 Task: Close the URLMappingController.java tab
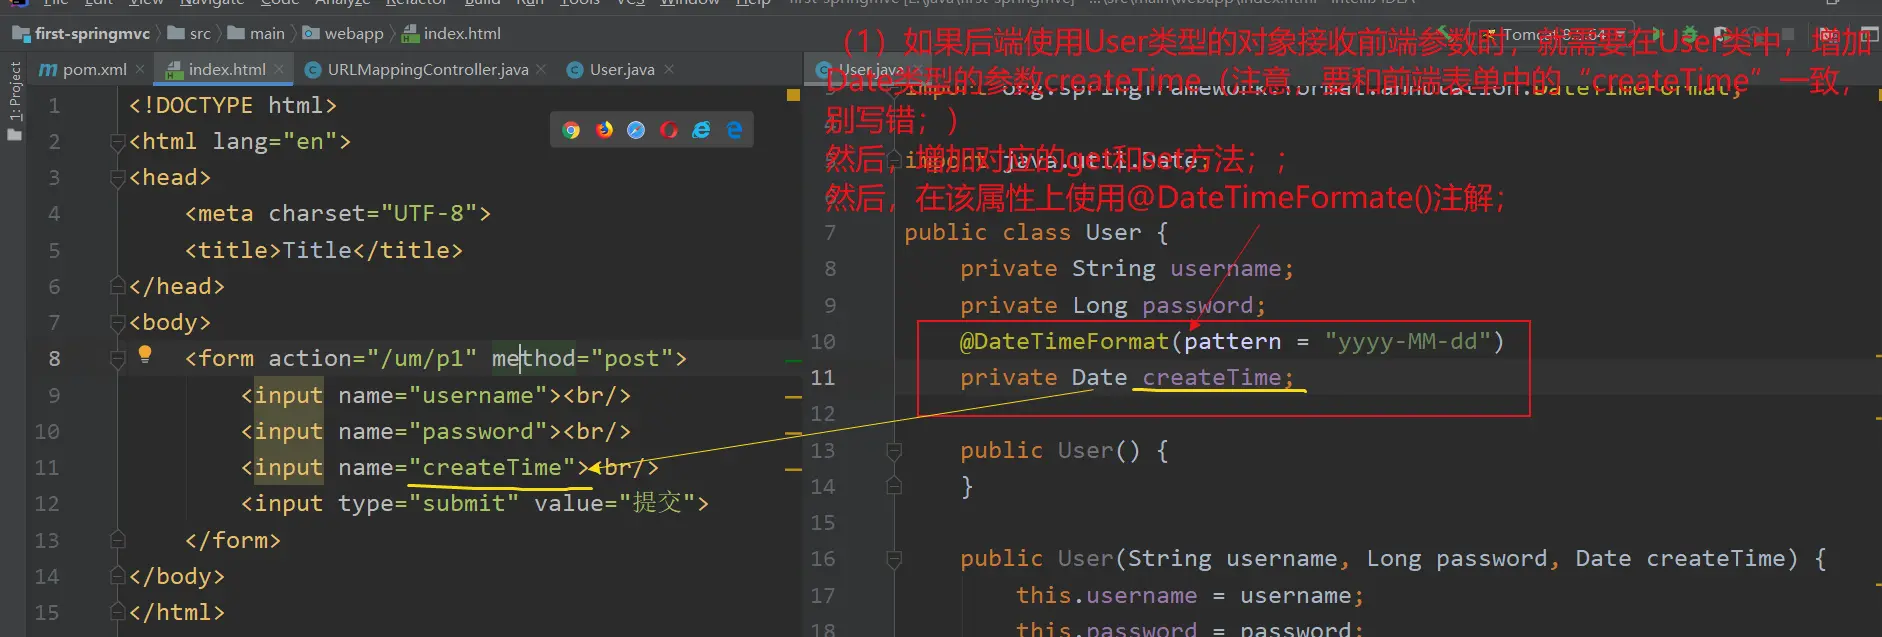click(x=541, y=69)
